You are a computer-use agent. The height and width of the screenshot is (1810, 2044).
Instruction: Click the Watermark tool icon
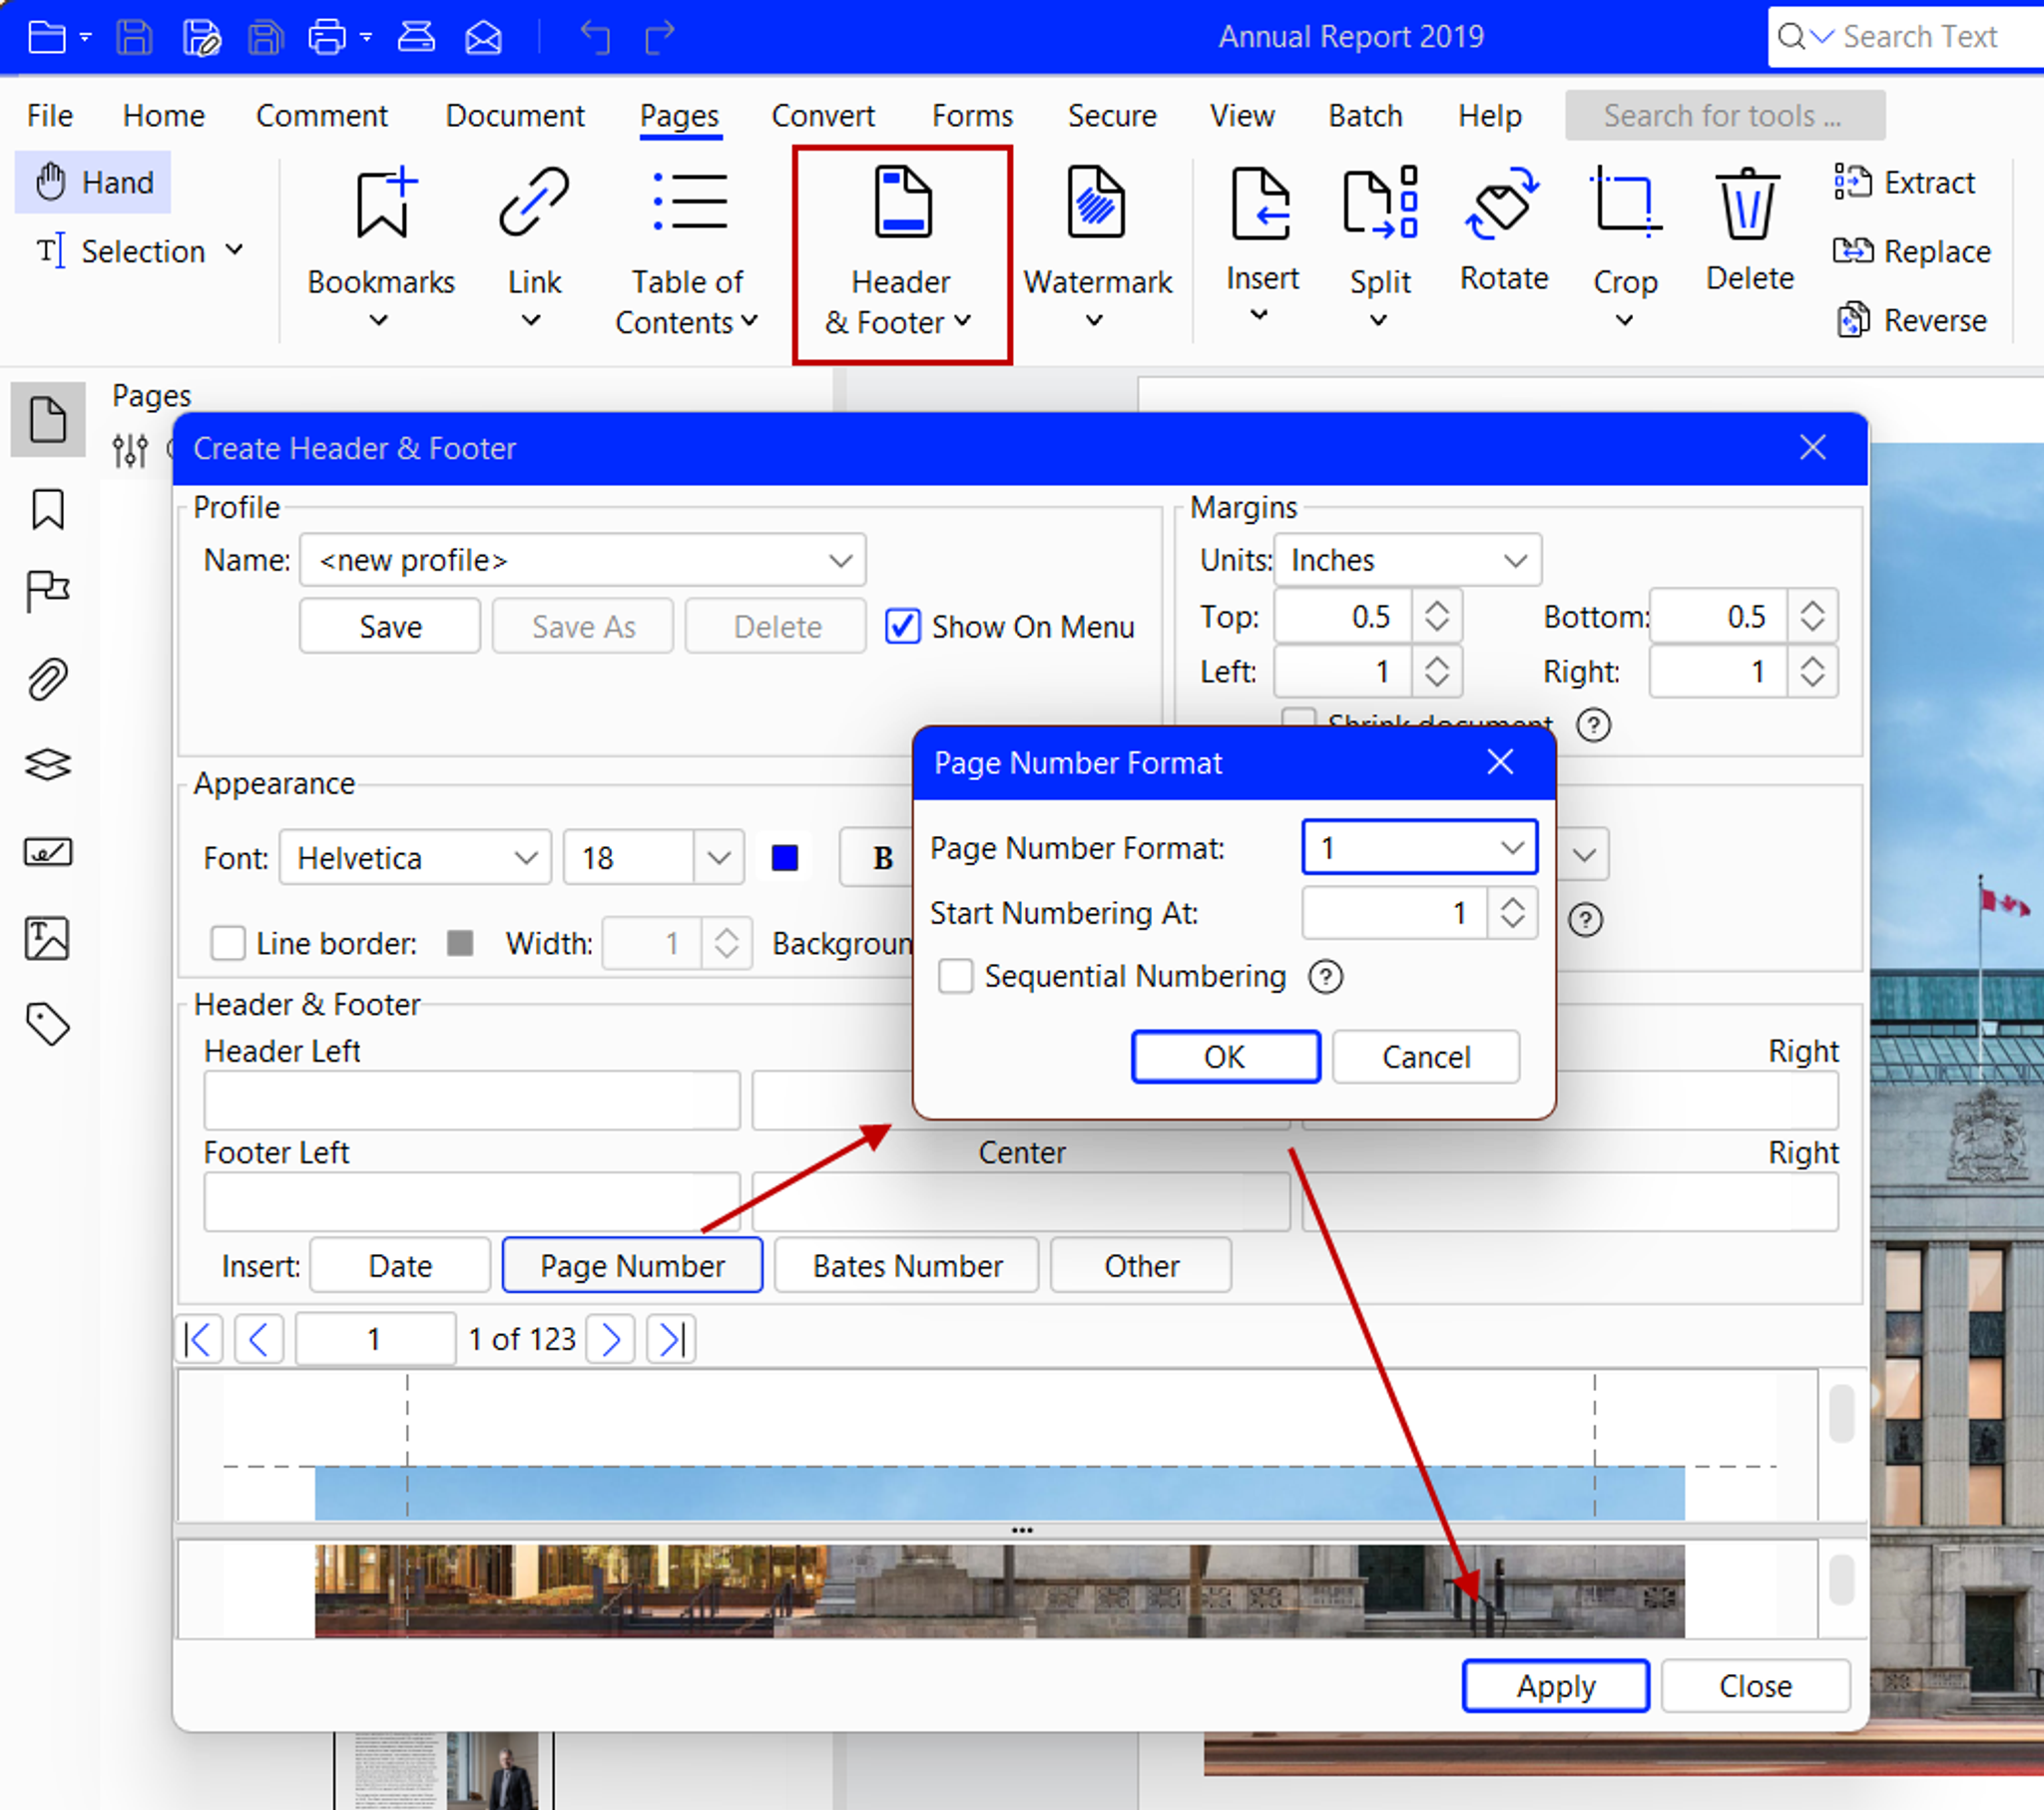(1096, 204)
